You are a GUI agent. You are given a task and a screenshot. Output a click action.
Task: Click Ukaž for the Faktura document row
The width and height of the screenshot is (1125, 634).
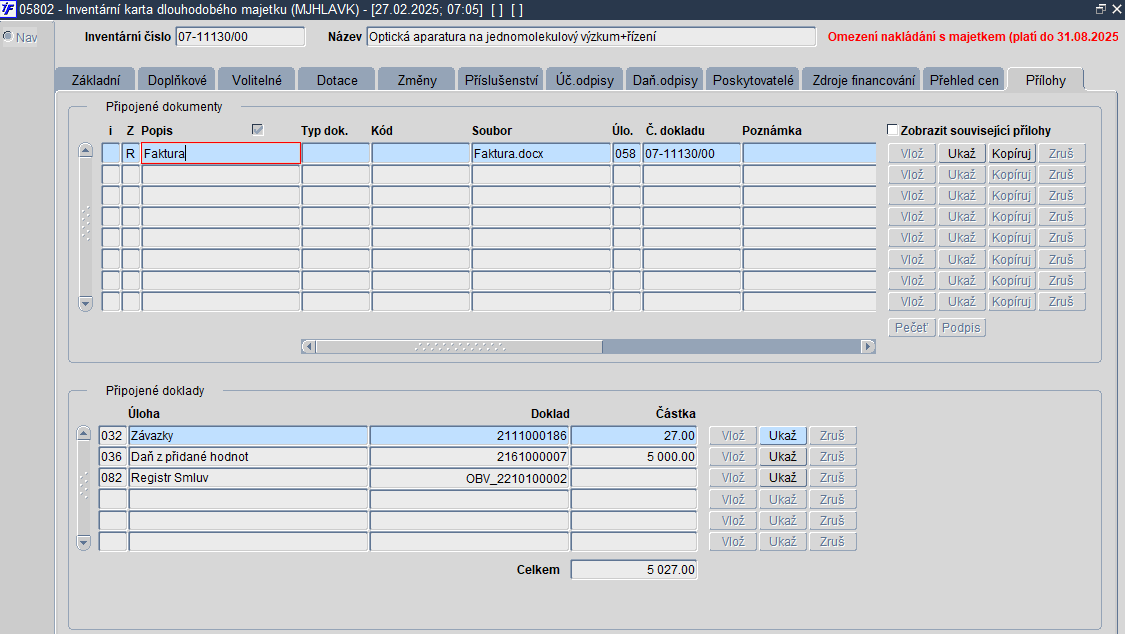(x=961, y=153)
